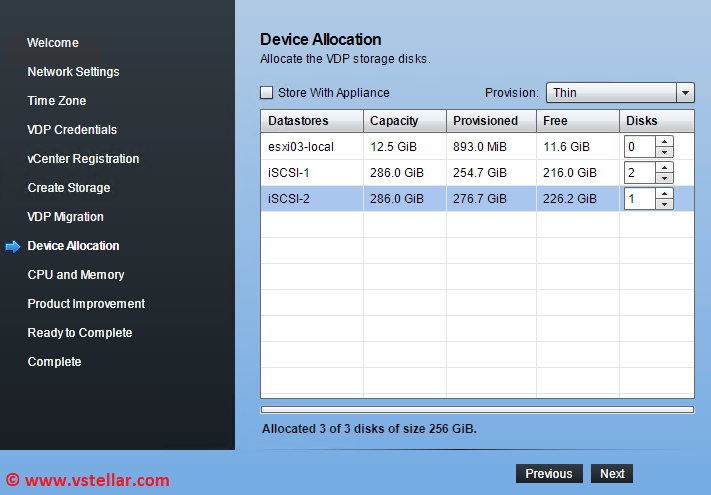Viewport: 711px width, 495px height.
Task: Click the iSCSI-2 disks input field
Action: click(639, 198)
